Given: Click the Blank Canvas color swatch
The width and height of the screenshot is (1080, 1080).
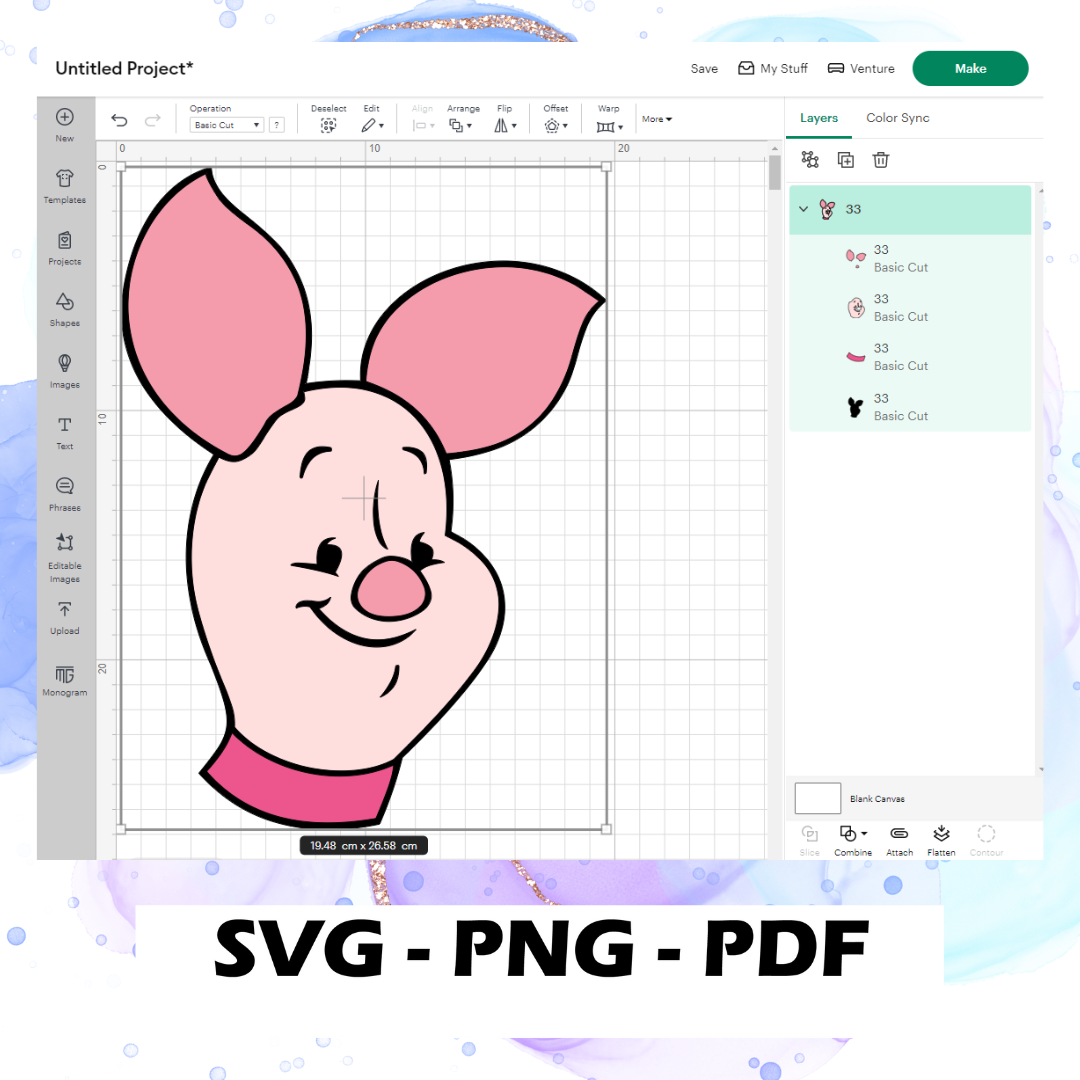Looking at the screenshot, I should pyautogui.click(x=818, y=798).
